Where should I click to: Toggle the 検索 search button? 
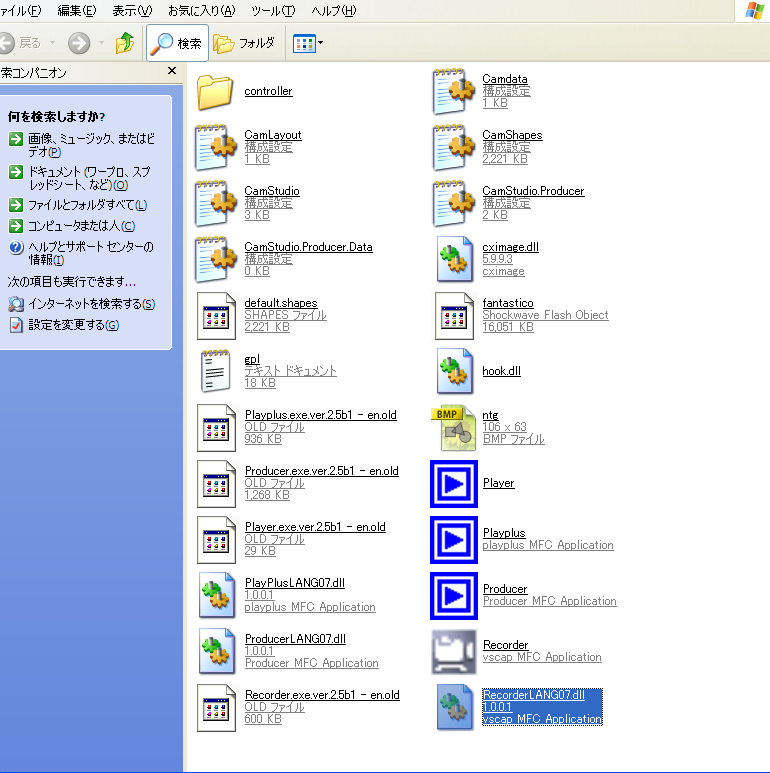pos(177,43)
